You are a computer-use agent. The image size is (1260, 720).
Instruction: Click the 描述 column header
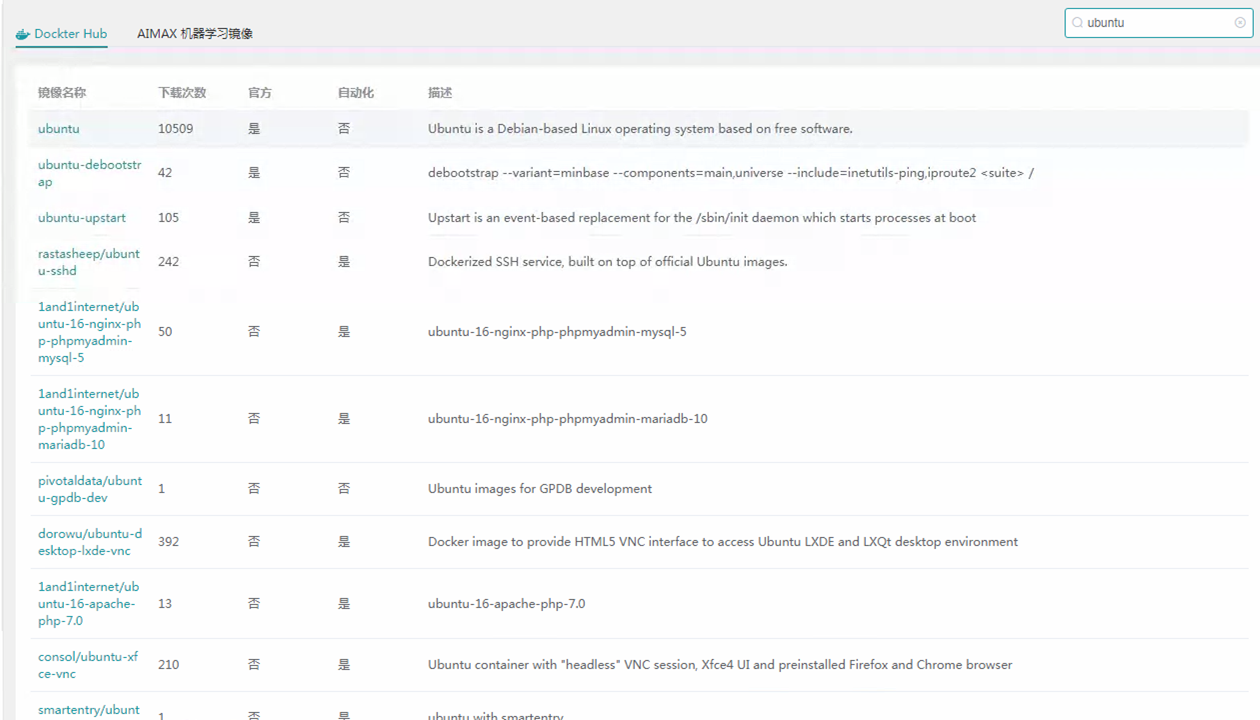pos(440,93)
